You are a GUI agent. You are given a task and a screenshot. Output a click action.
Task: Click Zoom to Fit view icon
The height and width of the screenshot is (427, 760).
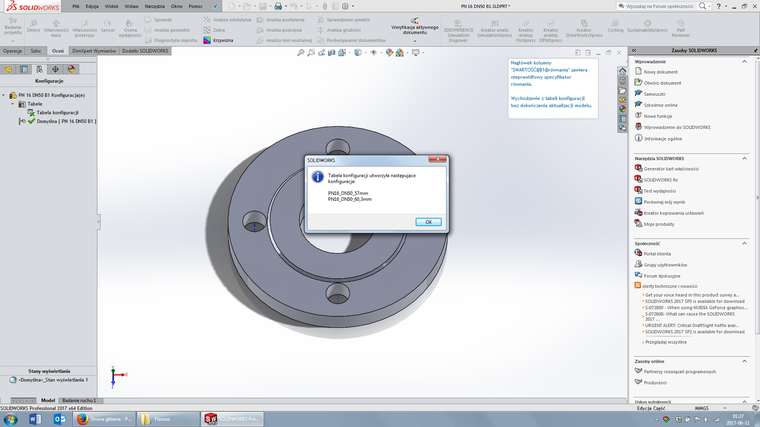(x=301, y=52)
